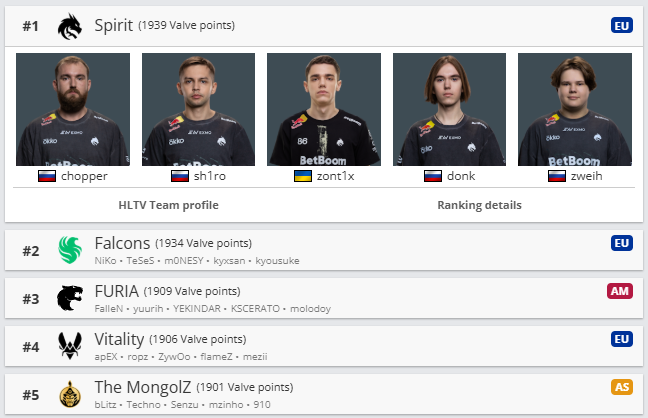
Task: Click the FURIA panther team logo
Action: point(70,298)
